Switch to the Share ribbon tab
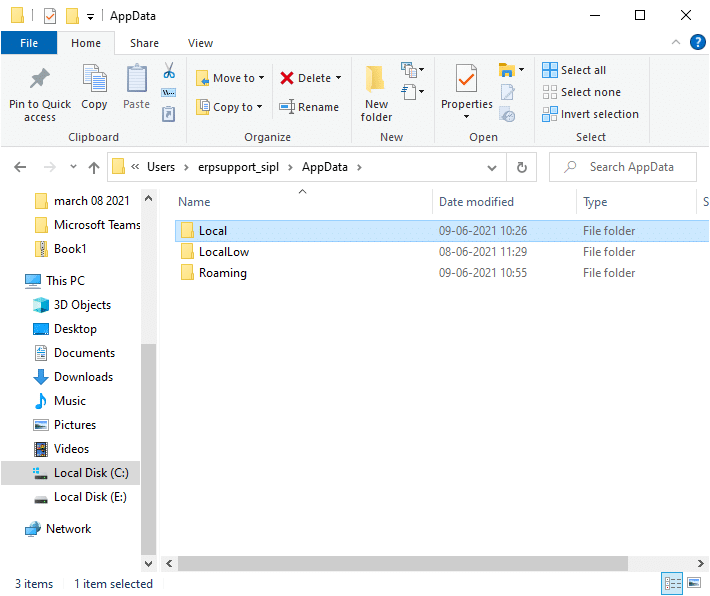 pyautogui.click(x=144, y=43)
